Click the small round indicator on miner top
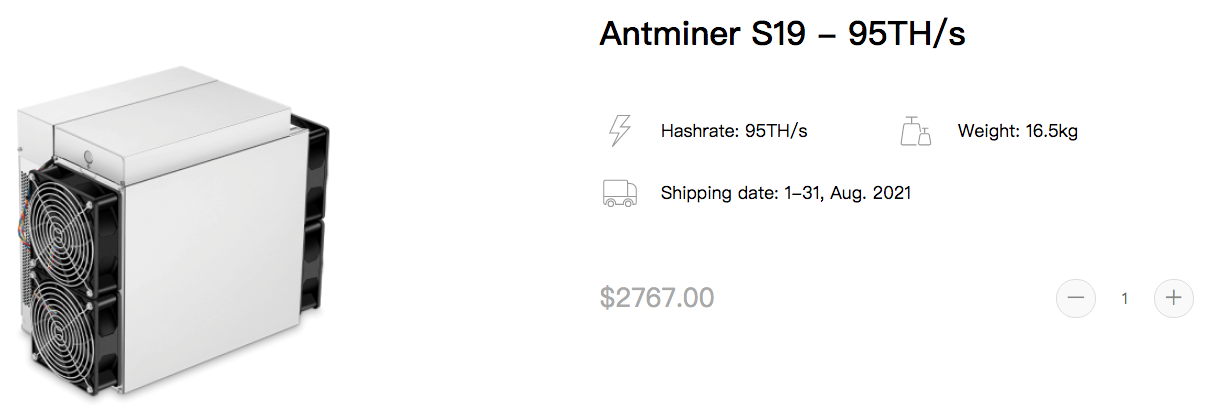 click(90, 154)
